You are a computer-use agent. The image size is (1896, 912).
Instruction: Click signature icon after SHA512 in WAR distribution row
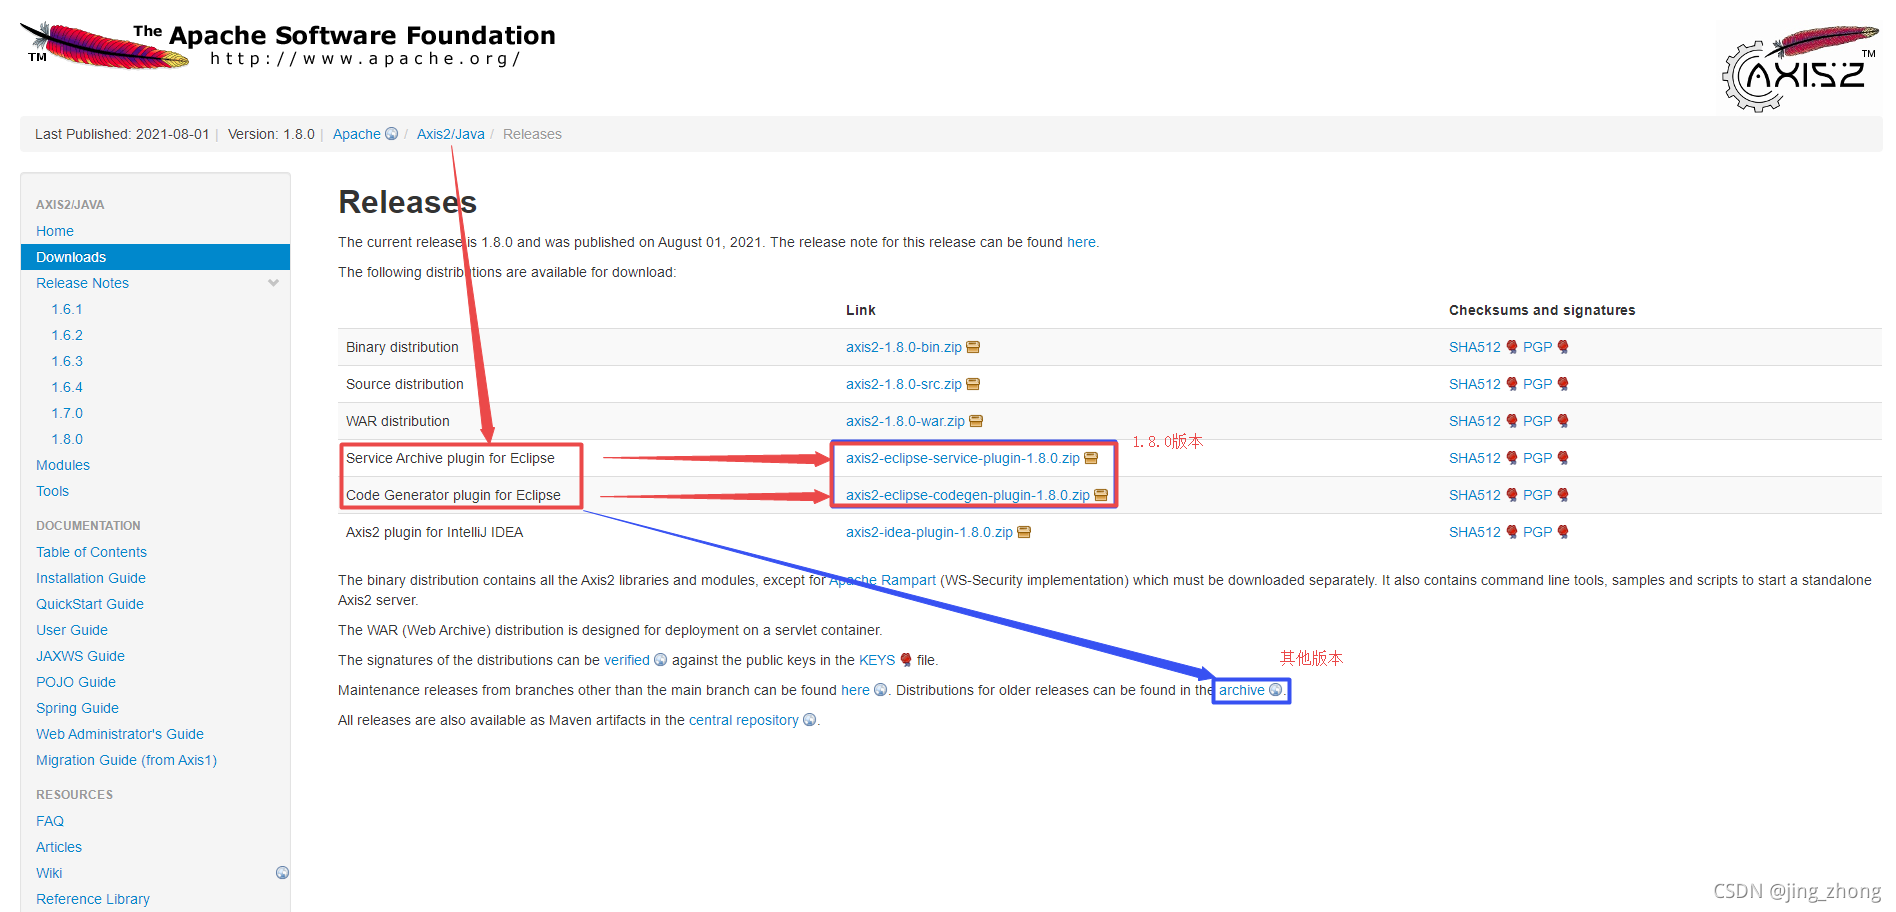point(1512,421)
